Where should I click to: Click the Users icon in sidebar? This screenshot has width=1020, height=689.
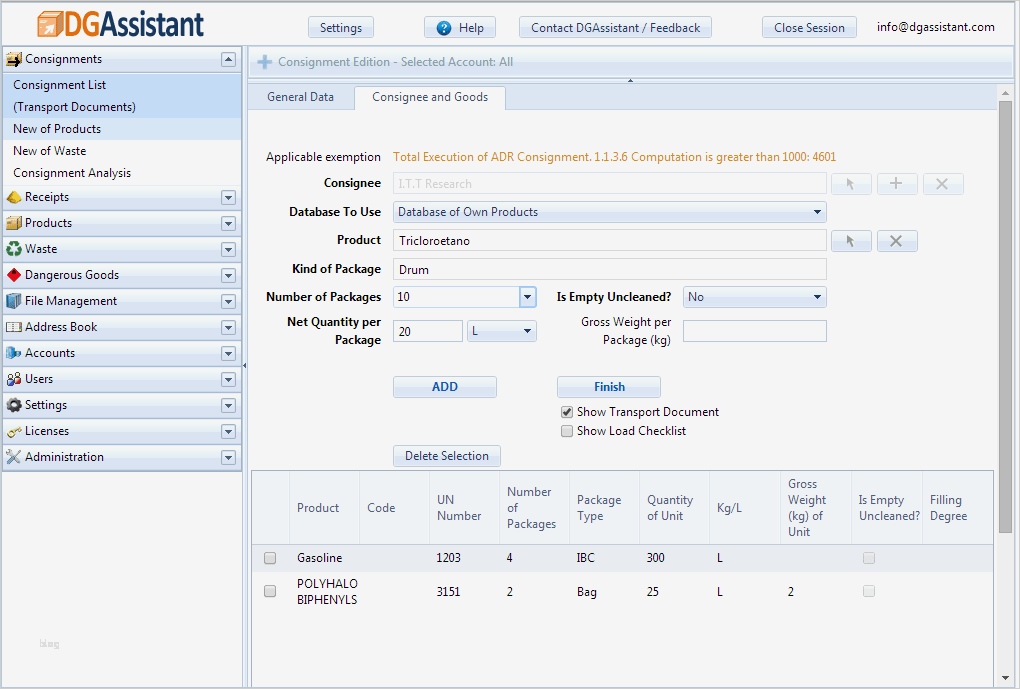coord(14,379)
